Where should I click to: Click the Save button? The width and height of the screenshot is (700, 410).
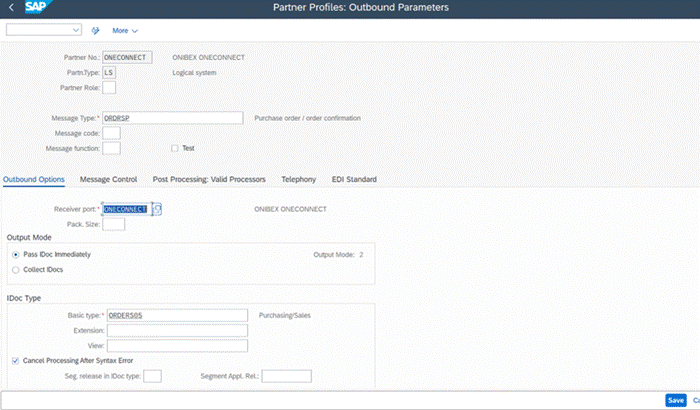pos(676,400)
